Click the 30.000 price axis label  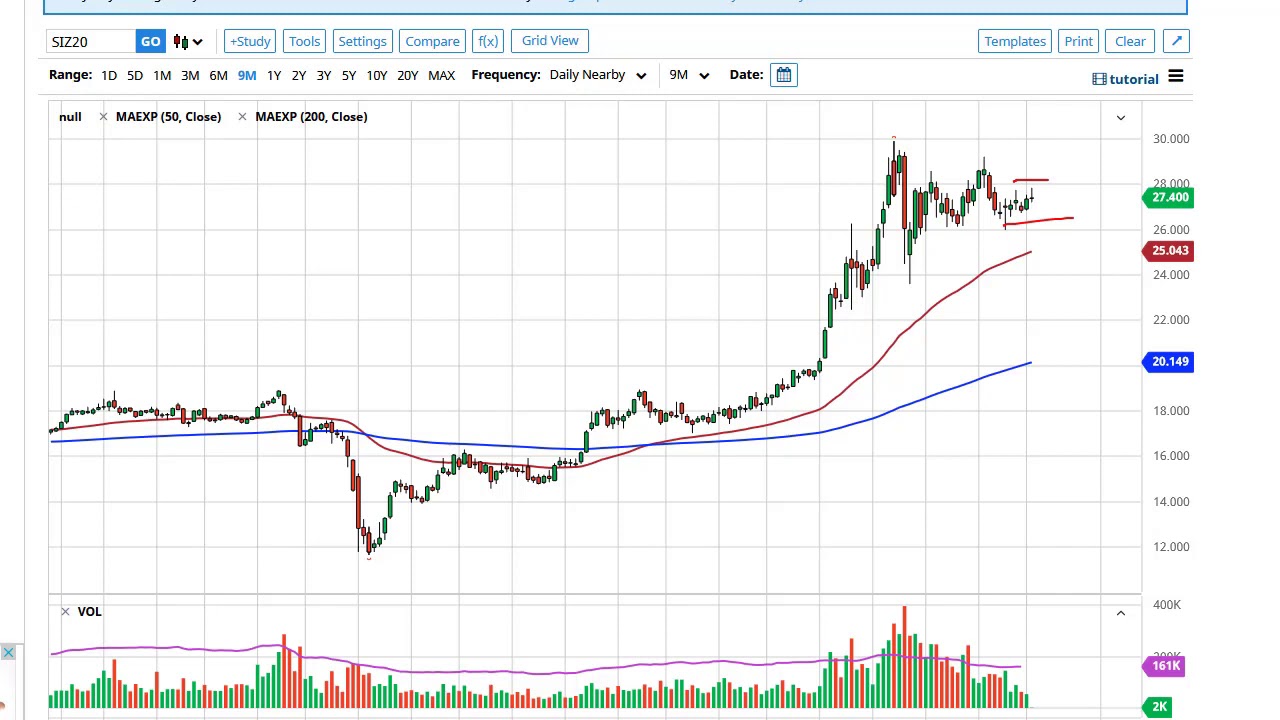tap(1171, 139)
